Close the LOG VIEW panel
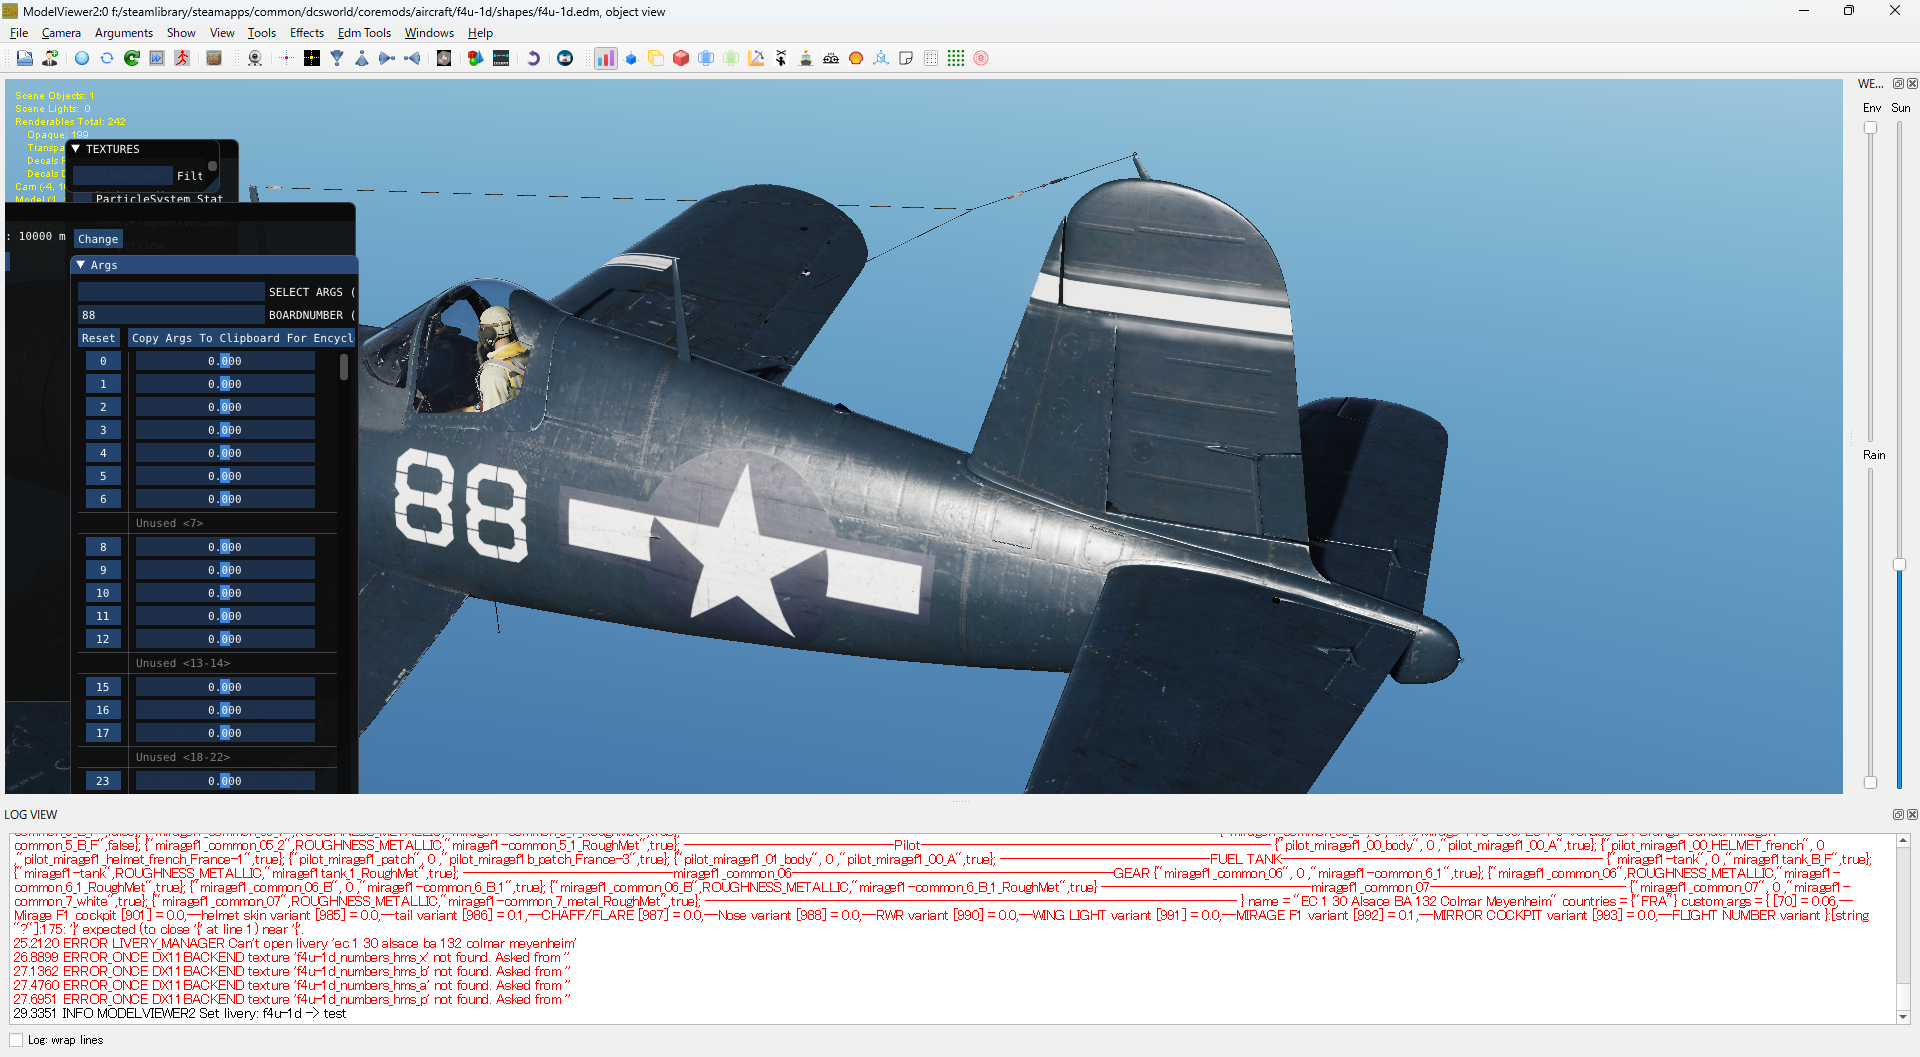Screen dimensions: 1920x1057 pos(1912,814)
